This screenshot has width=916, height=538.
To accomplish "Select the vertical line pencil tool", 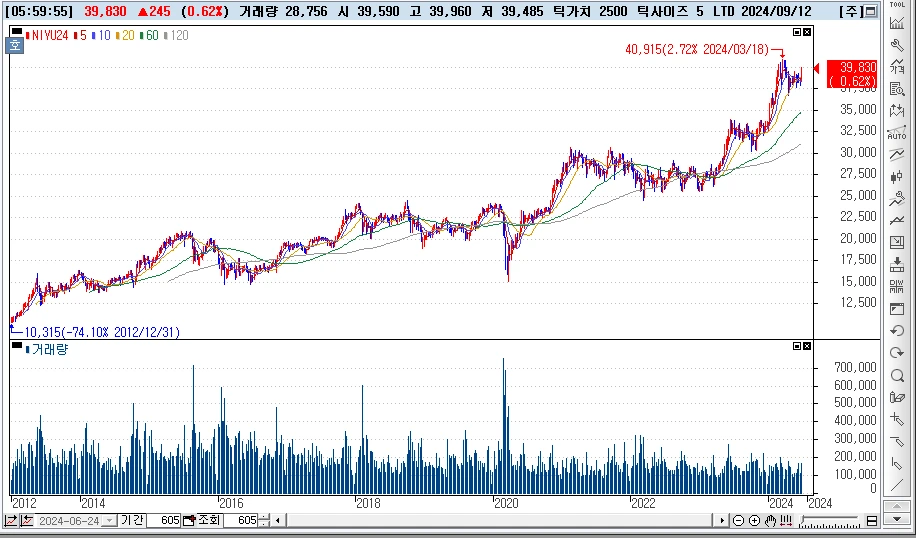I will point(897,463).
